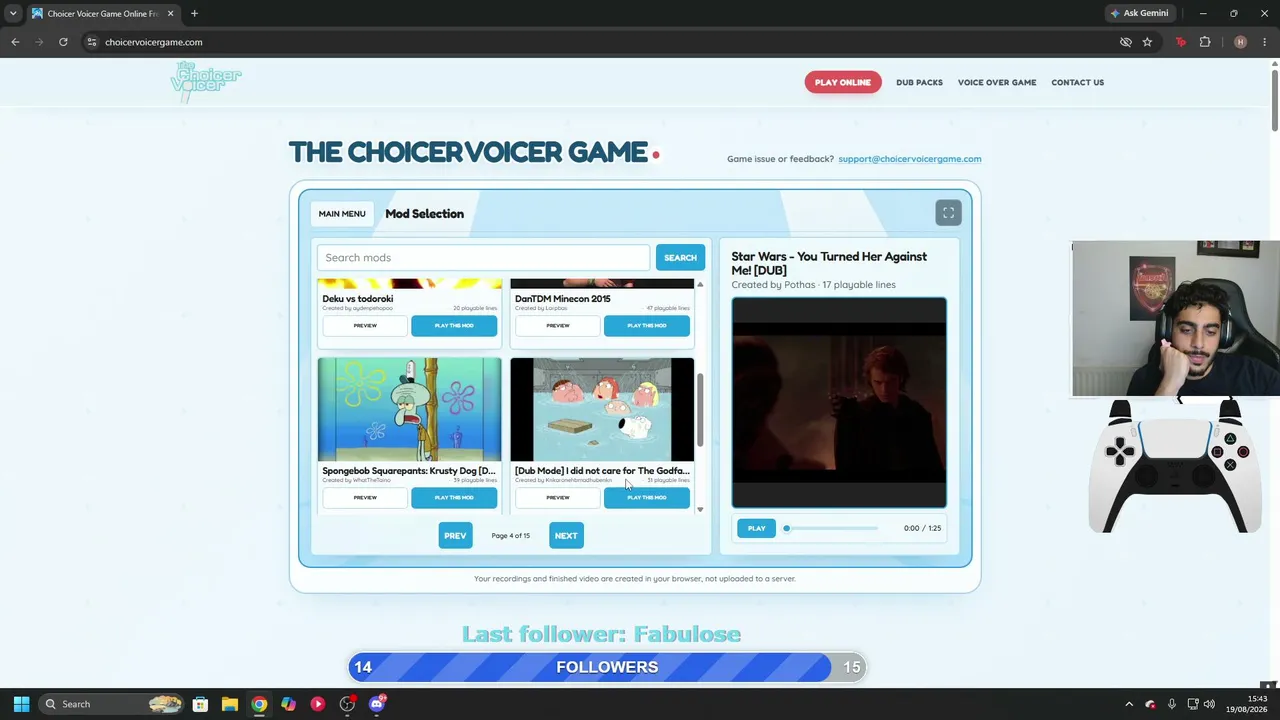Viewport: 1280px width, 720px height.
Task: Preview the Deku vs todoroki mod
Action: [365, 325]
